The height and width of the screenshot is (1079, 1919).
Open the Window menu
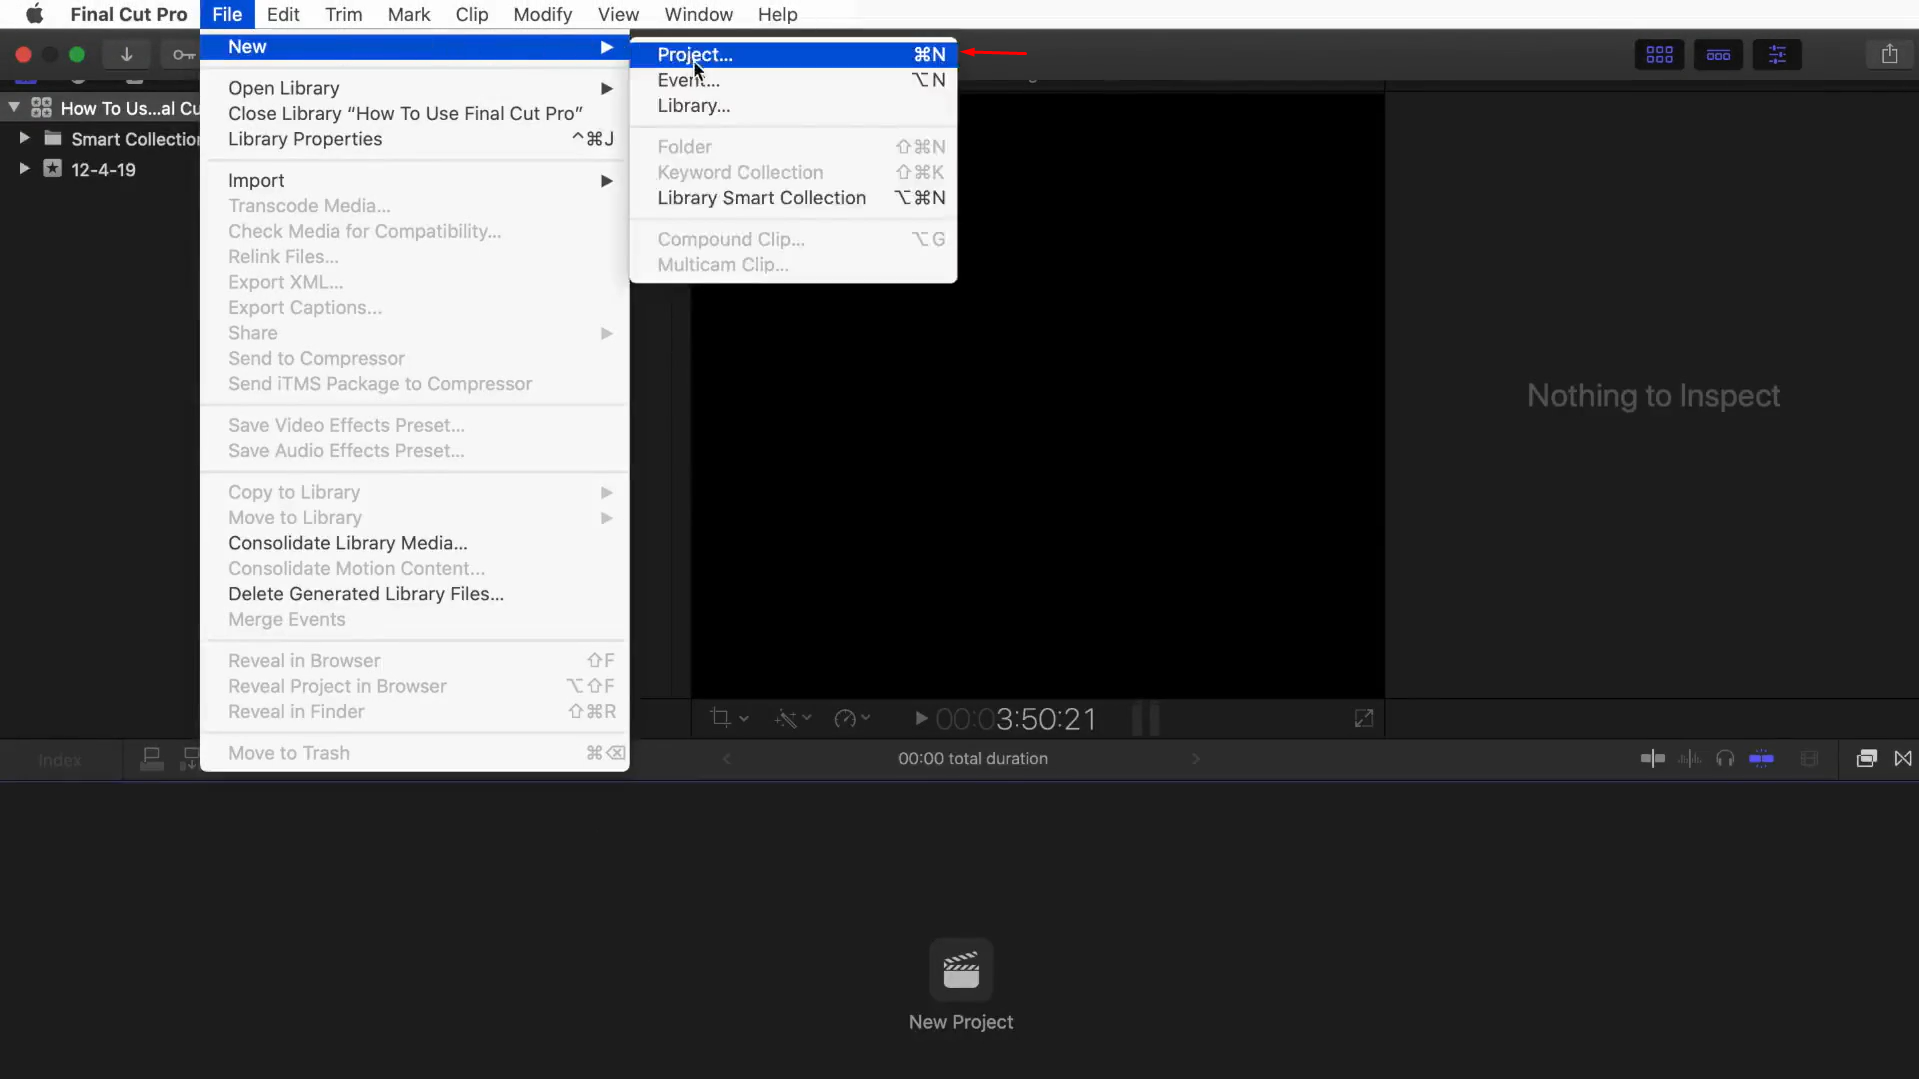(697, 14)
